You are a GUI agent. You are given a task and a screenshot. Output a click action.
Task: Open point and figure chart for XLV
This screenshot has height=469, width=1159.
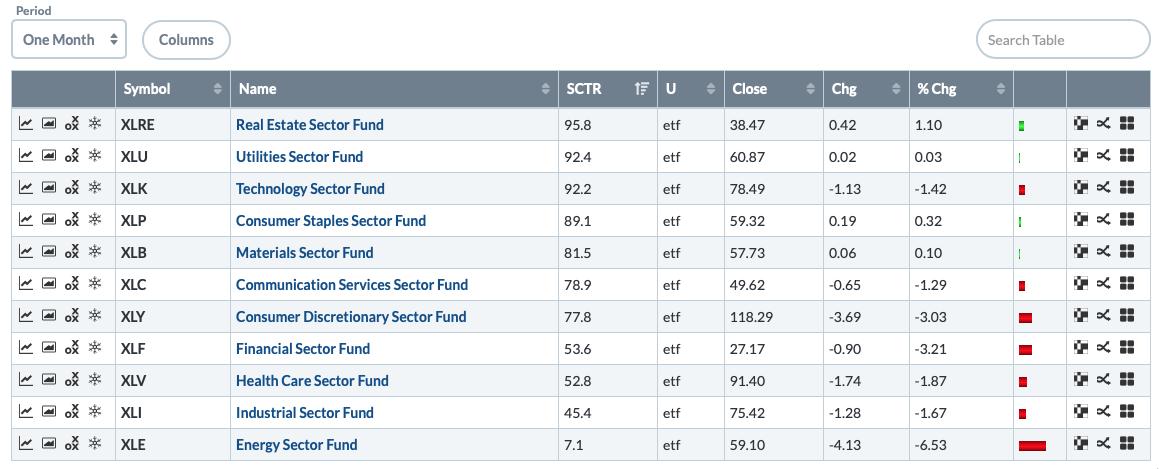point(71,380)
